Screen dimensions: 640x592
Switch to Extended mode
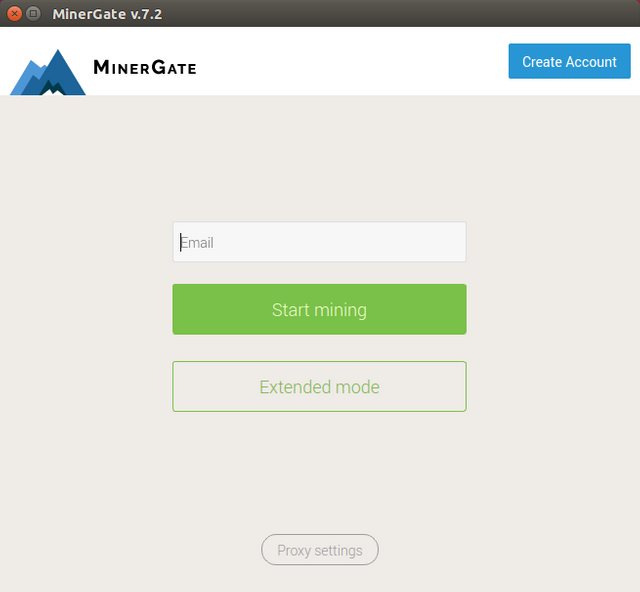pos(319,386)
